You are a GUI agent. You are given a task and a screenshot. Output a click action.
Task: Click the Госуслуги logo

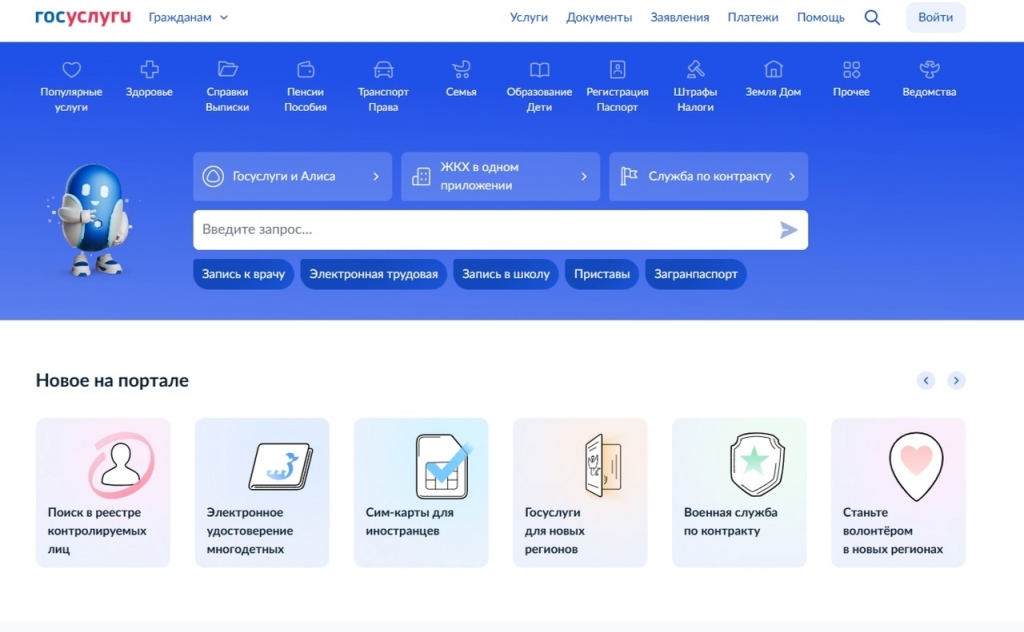[x=83, y=17]
